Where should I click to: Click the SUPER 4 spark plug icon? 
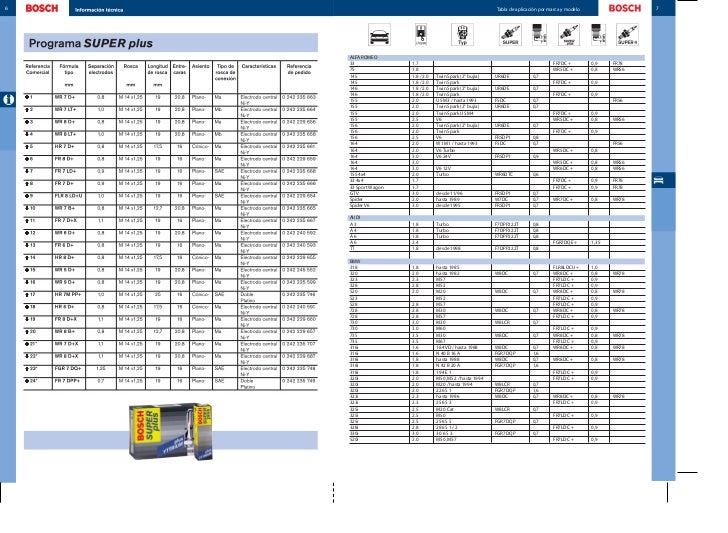[x=627, y=35]
